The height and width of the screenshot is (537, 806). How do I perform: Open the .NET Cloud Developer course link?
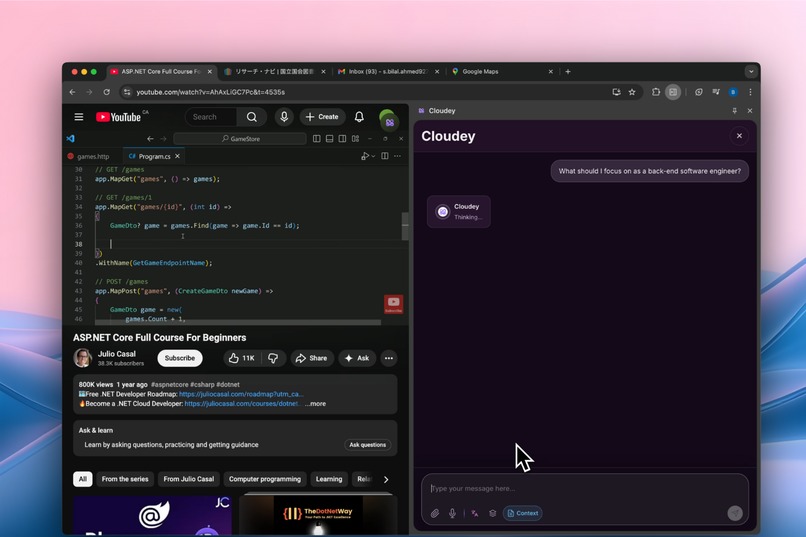(x=242, y=404)
